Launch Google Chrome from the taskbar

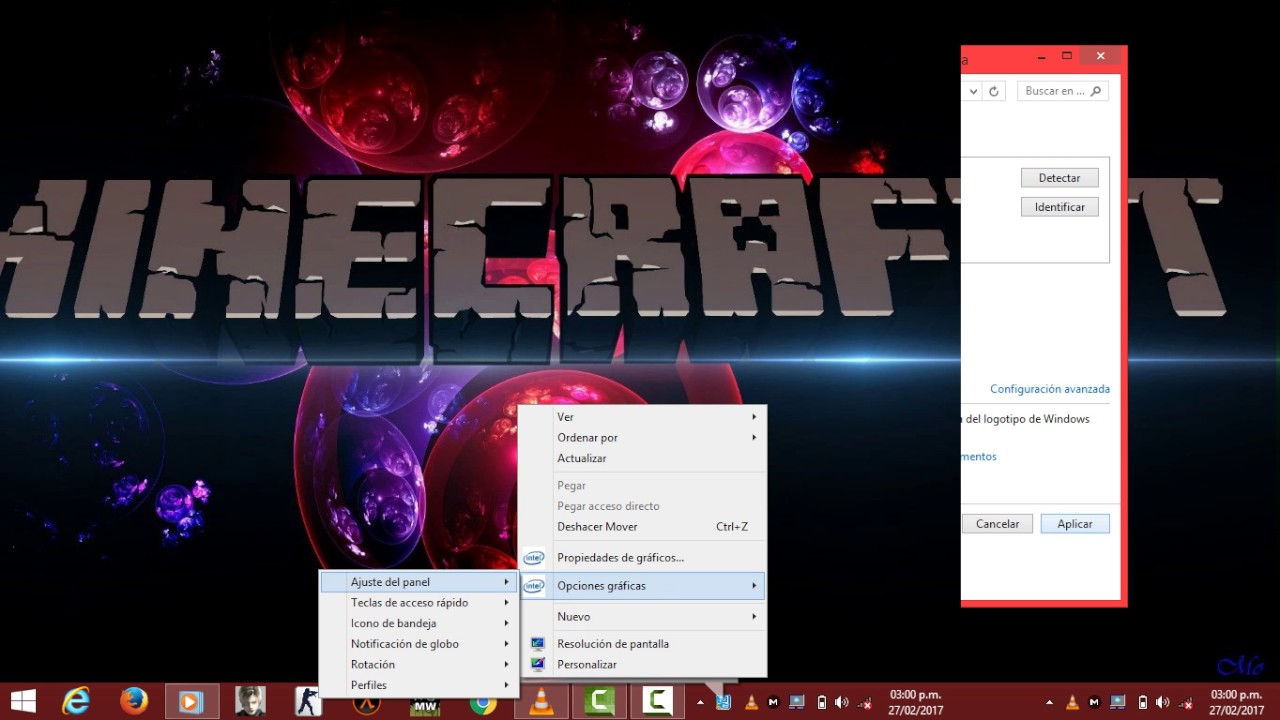point(483,702)
